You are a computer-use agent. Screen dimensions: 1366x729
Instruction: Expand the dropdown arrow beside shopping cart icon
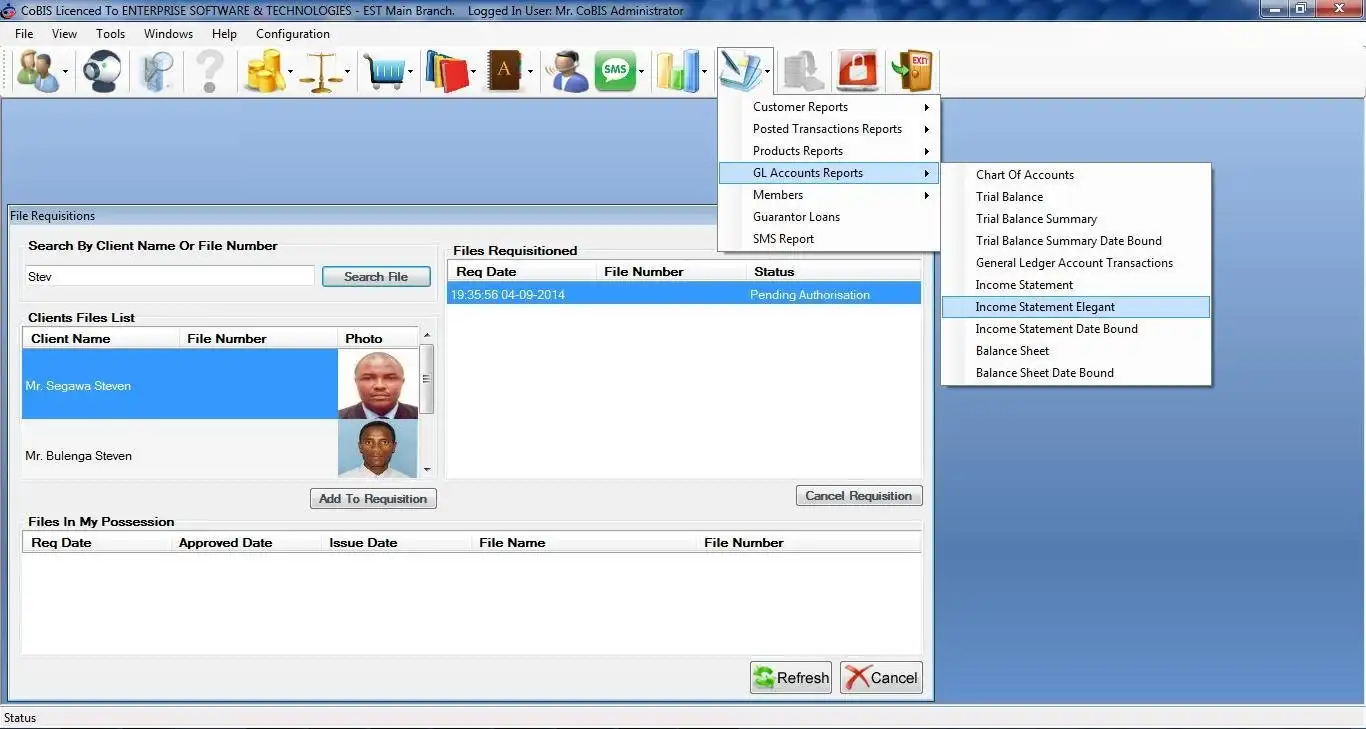click(410, 72)
